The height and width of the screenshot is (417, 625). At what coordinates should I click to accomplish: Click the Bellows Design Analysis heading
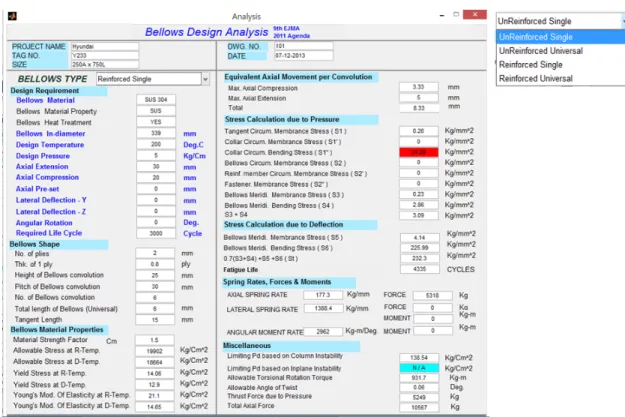pyautogui.click(x=206, y=32)
